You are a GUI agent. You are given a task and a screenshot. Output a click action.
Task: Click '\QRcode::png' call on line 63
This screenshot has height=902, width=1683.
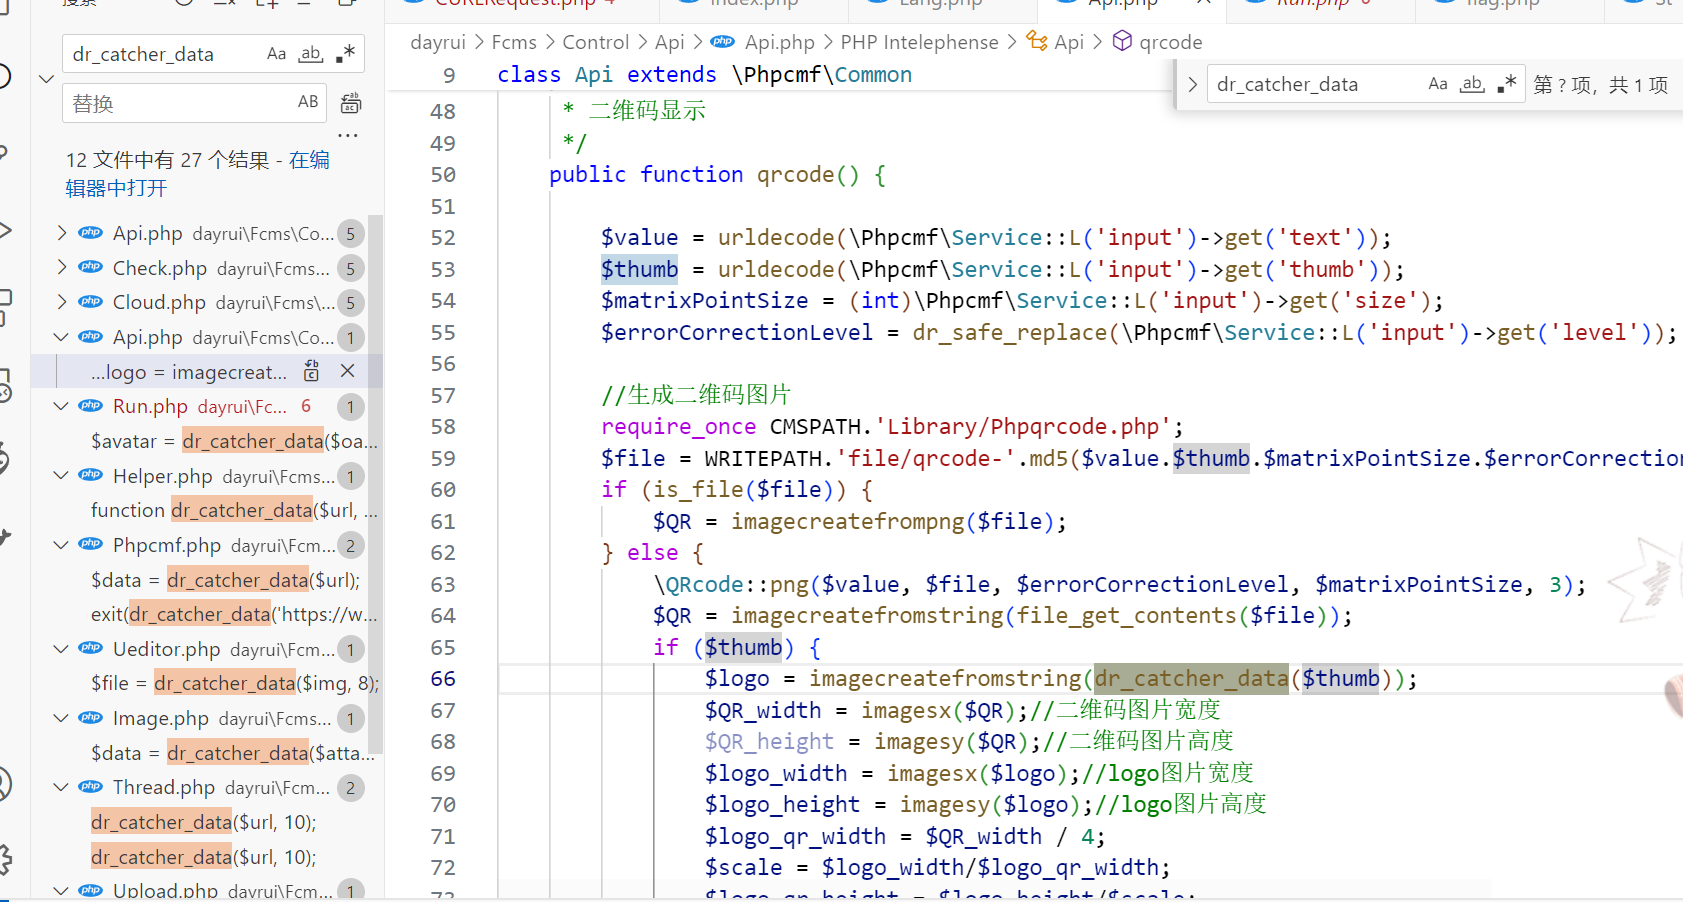point(731,584)
